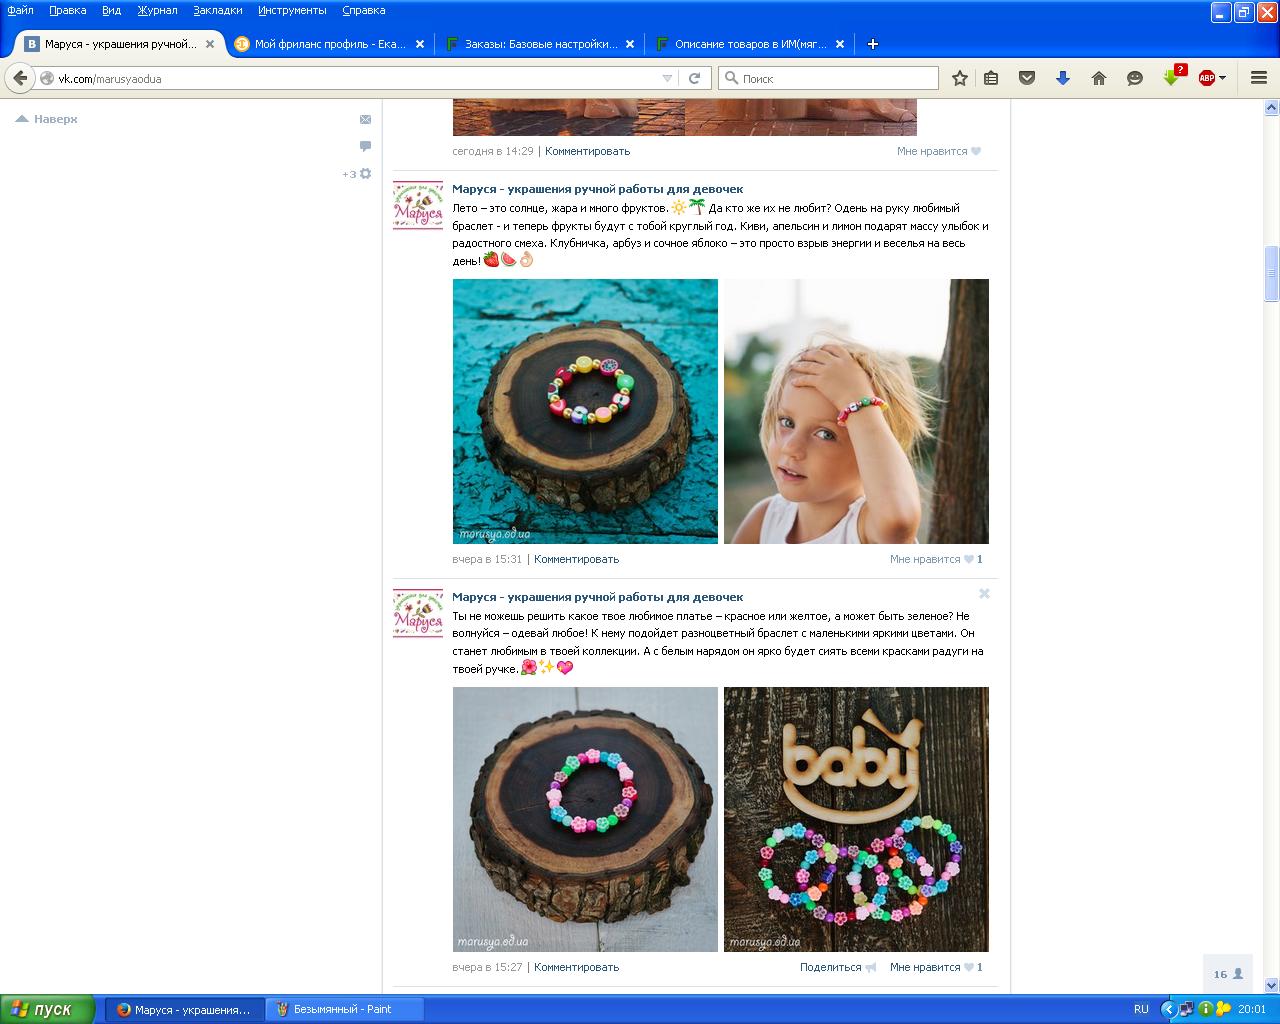Screen dimensions: 1280x1024
Task: Click Маруся avatar on fruit bracelet post
Action: 418,206
